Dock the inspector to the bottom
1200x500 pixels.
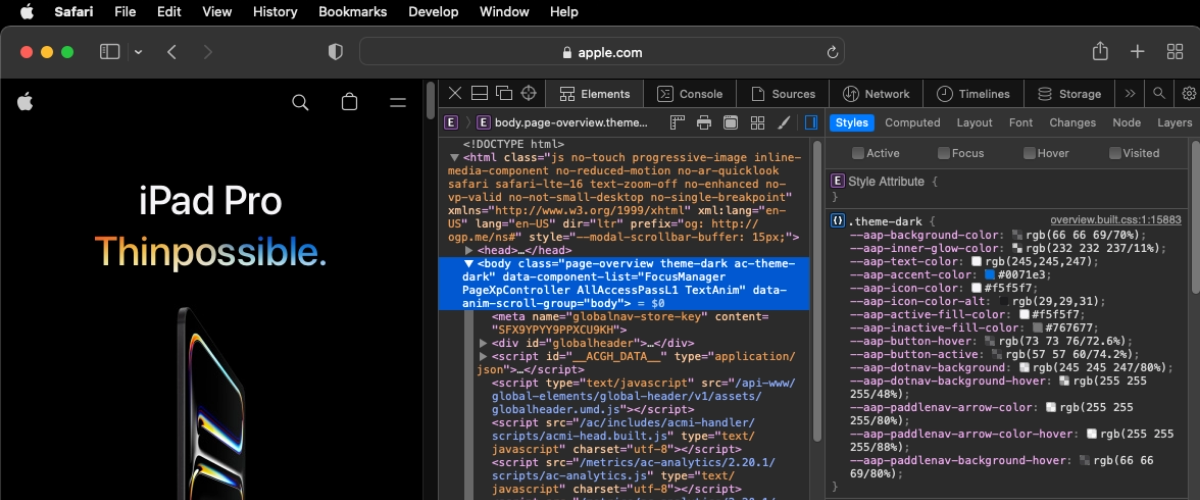click(x=479, y=93)
